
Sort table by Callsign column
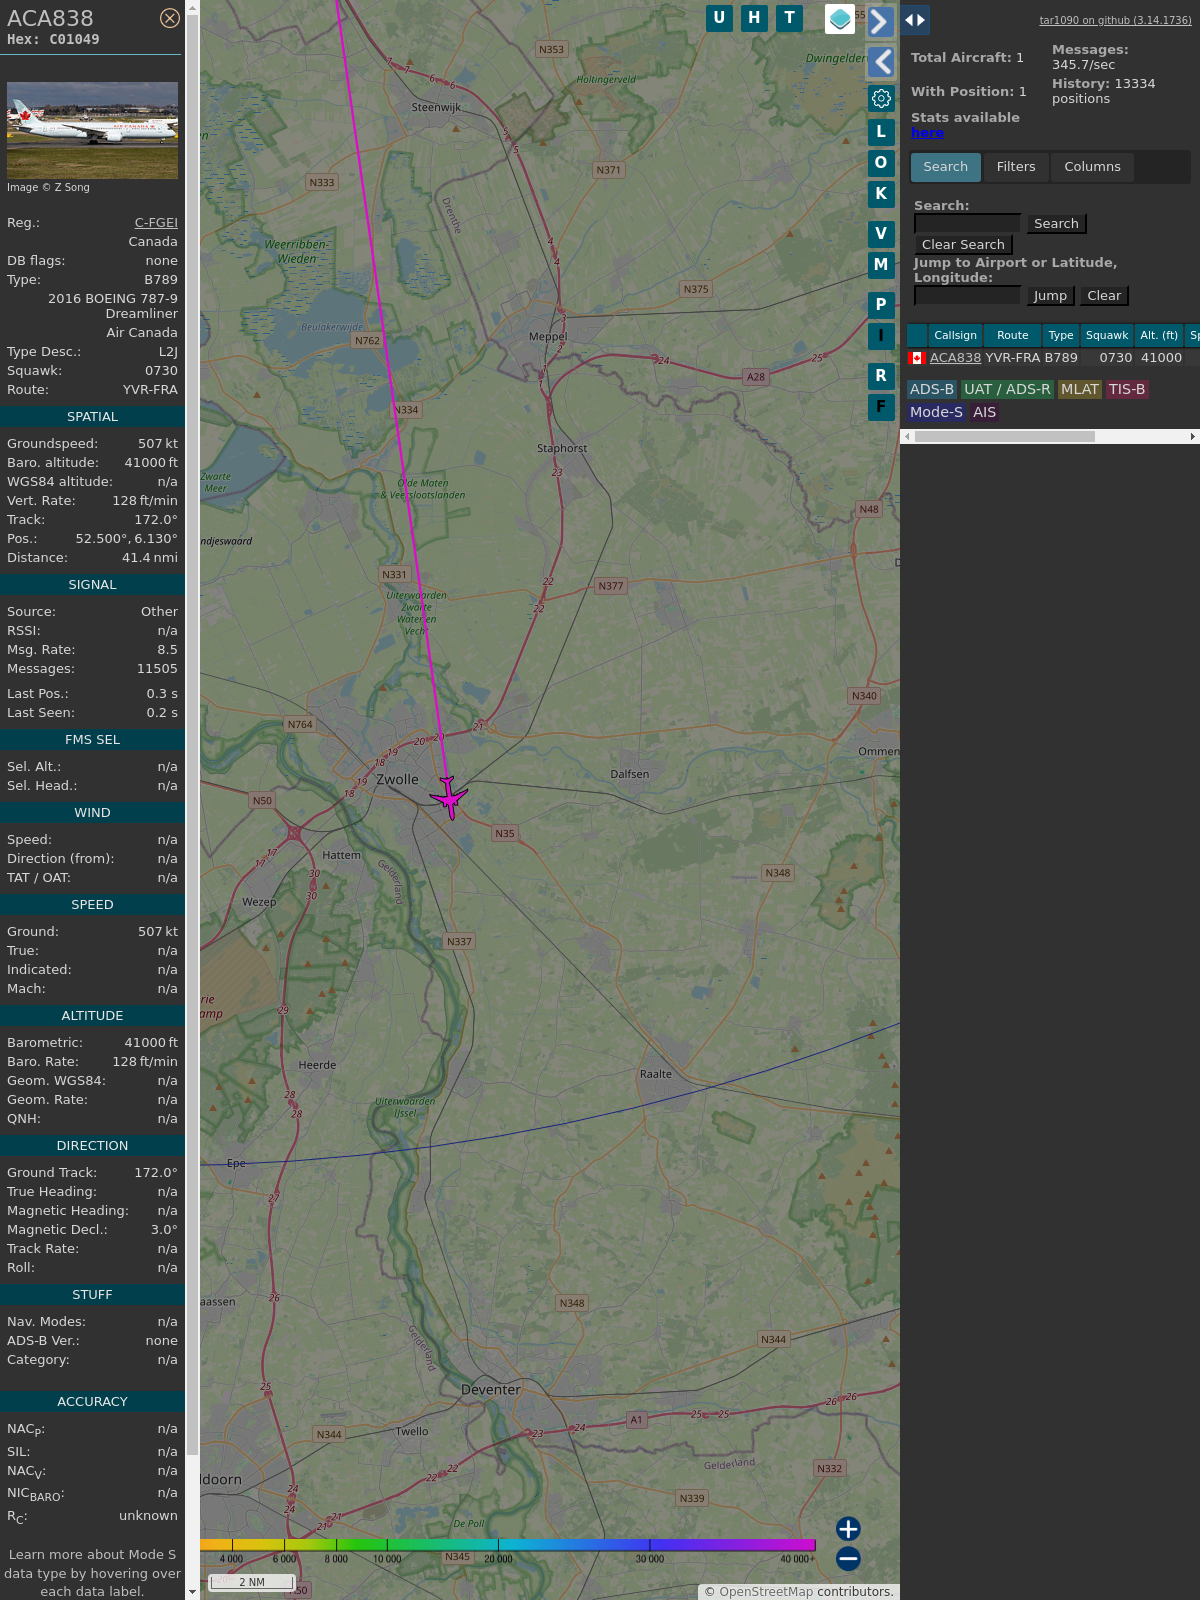click(955, 336)
